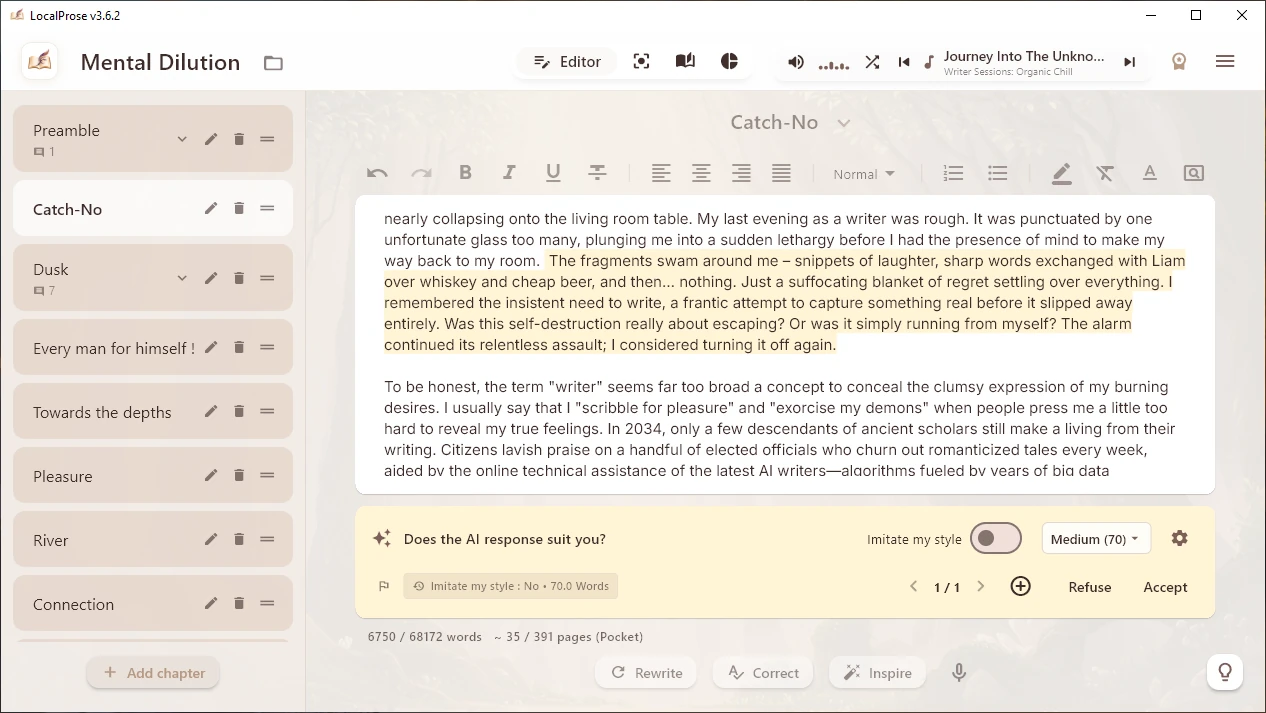Click the Rewrite button
Image resolution: width=1266 pixels, height=713 pixels.
tap(647, 673)
